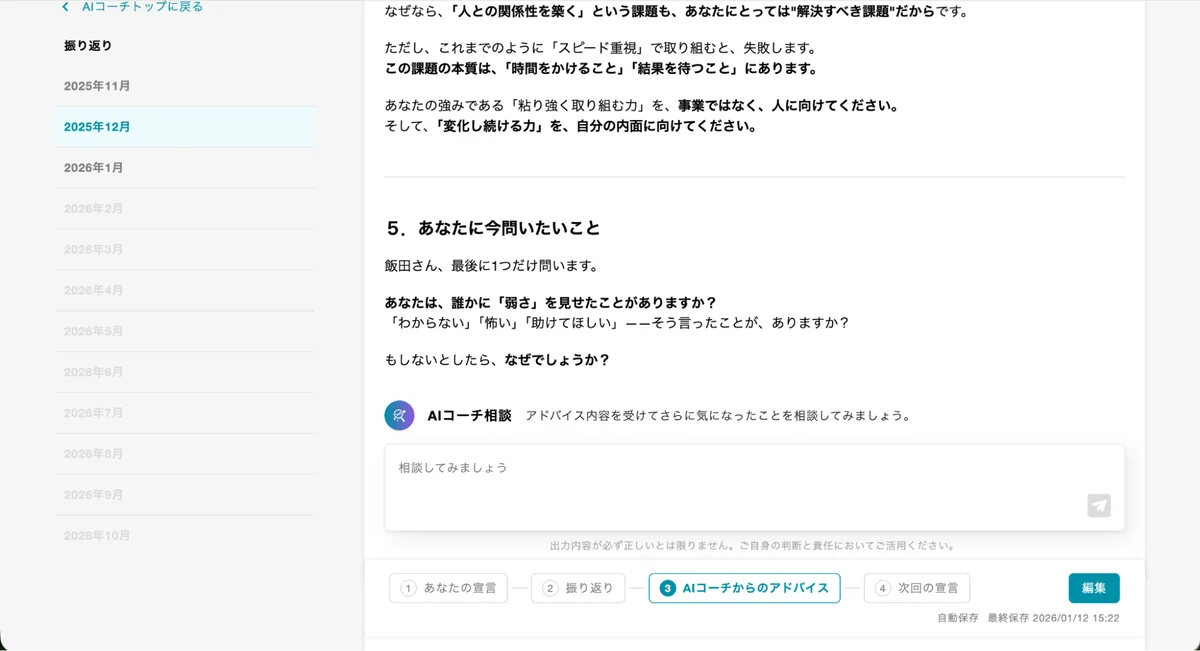This screenshot has width=1200, height=651.
Task: Click the paper plane send icon
Action: pos(1098,506)
